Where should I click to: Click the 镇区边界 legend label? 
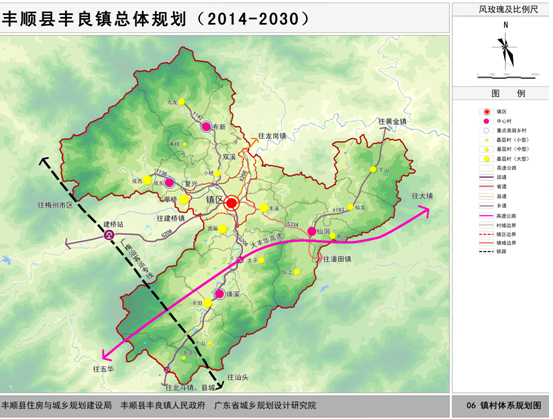click(506, 234)
